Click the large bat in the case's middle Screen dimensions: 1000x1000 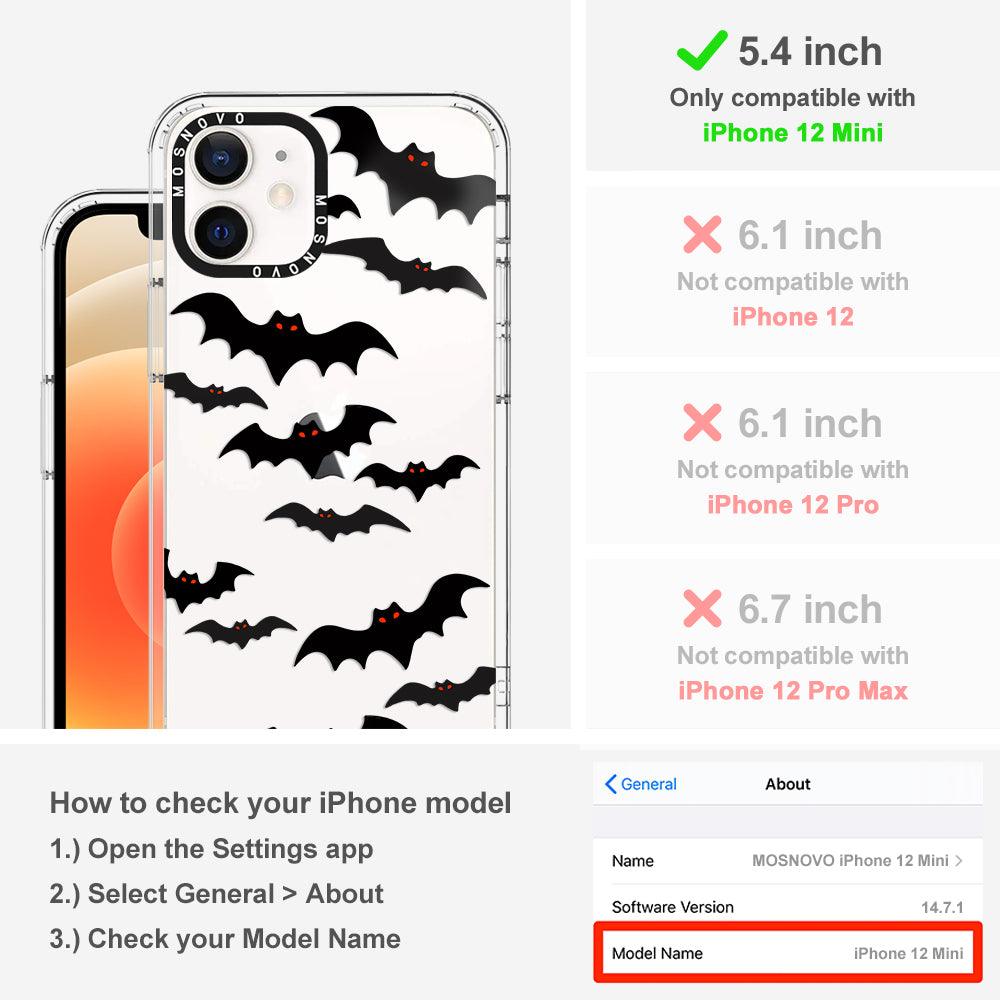(x=283, y=336)
